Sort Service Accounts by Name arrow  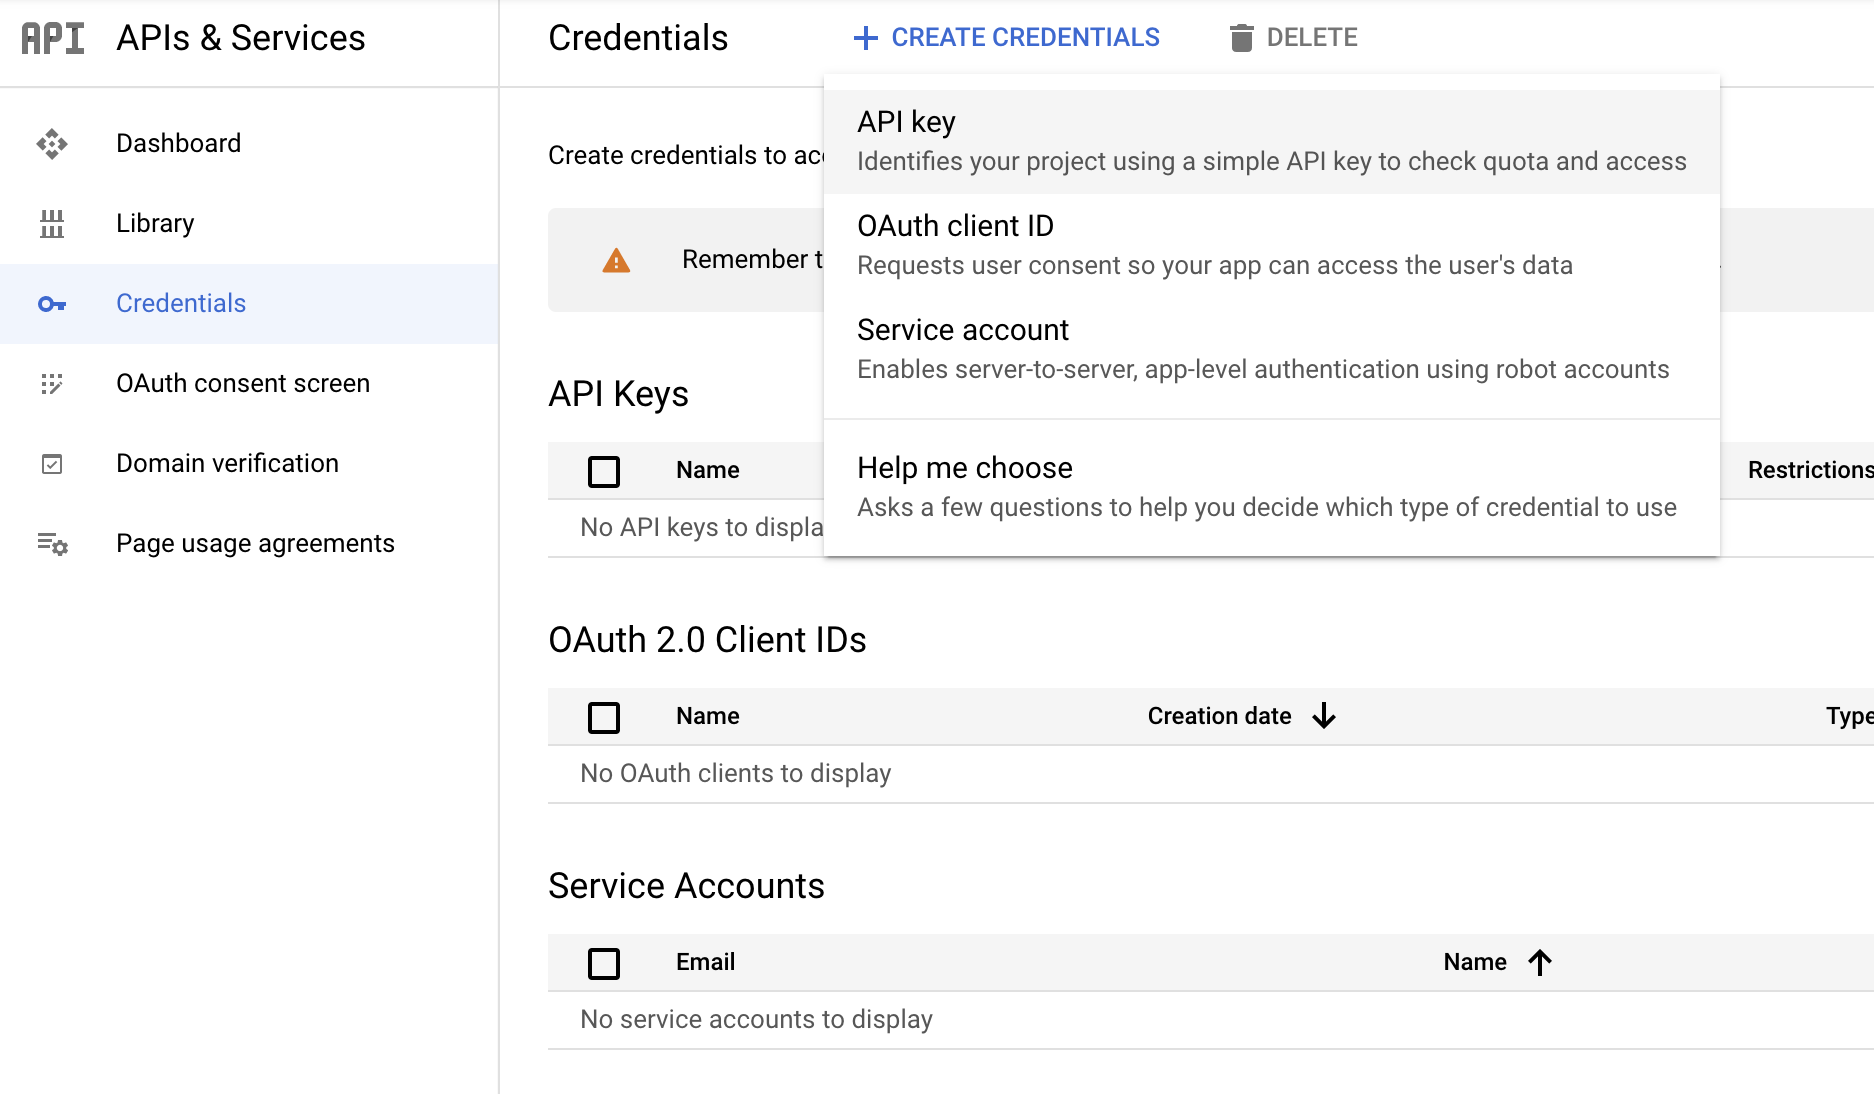click(1540, 962)
